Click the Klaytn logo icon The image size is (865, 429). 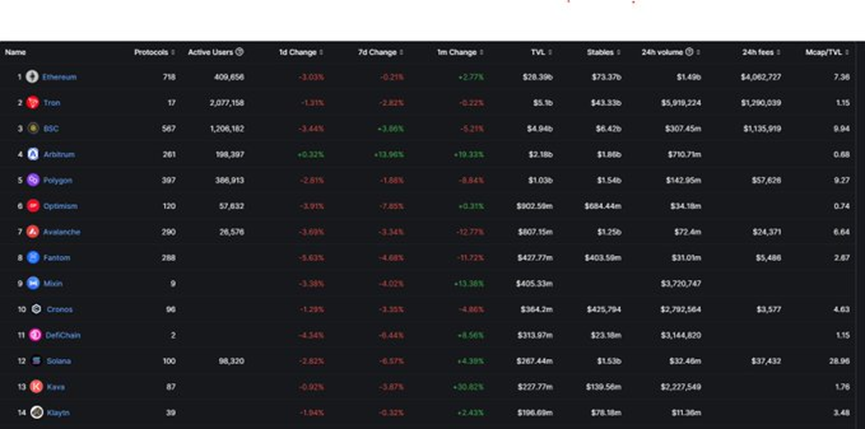[37, 412]
